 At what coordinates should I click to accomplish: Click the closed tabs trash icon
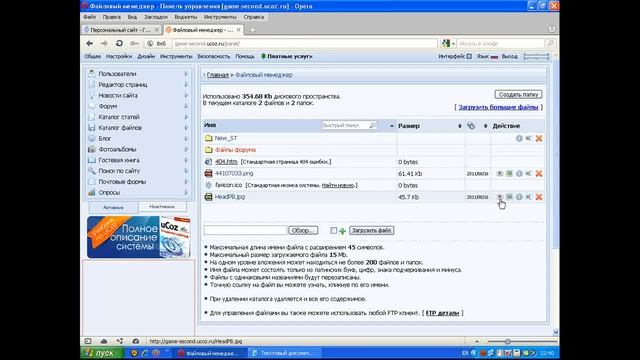(552, 29)
